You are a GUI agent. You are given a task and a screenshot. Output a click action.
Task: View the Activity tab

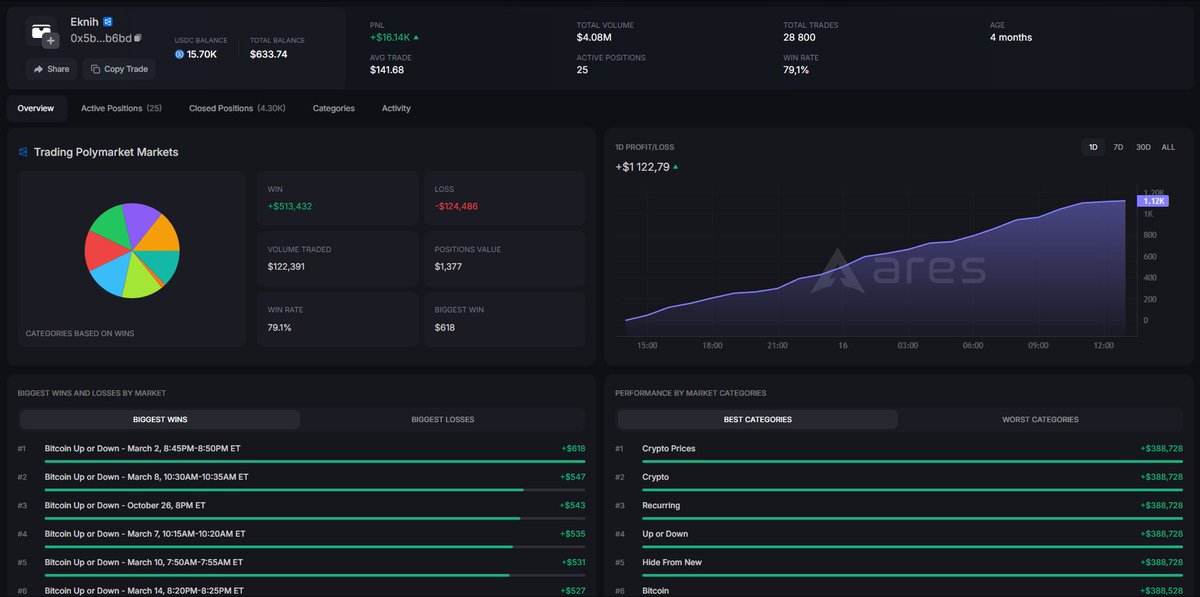(x=396, y=108)
